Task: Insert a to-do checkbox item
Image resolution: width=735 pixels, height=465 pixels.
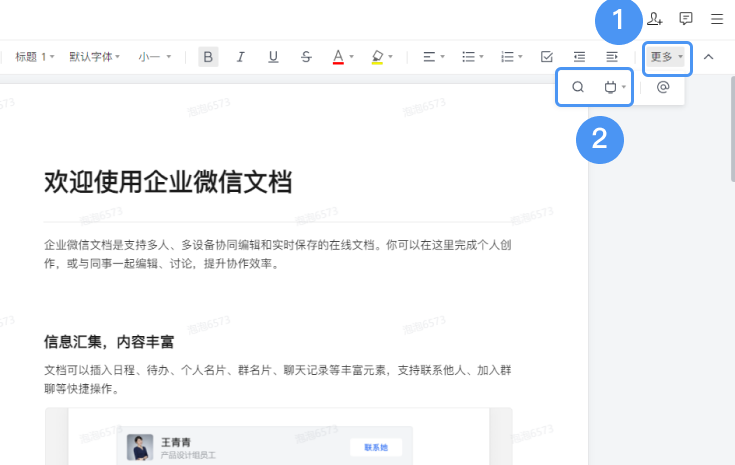Action: (x=547, y=57)
